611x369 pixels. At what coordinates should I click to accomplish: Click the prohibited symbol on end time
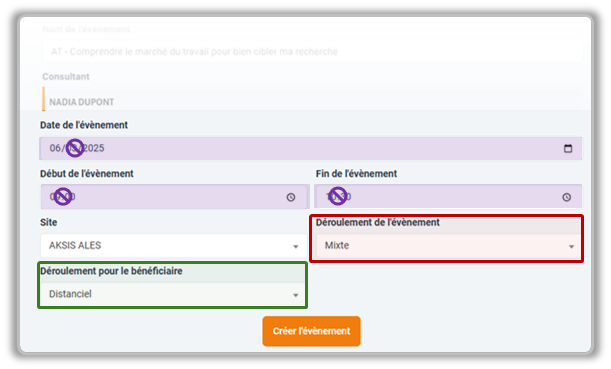[338, 196]
